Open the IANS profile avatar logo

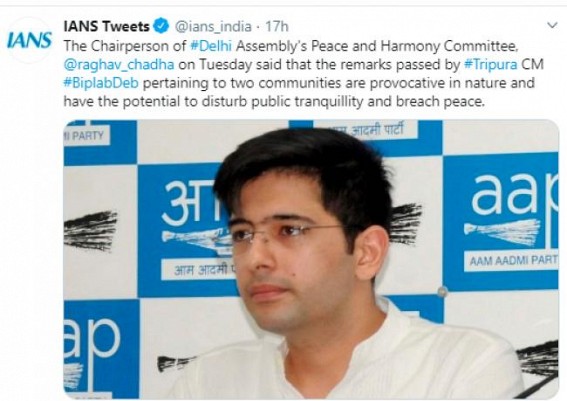[30, 40]
